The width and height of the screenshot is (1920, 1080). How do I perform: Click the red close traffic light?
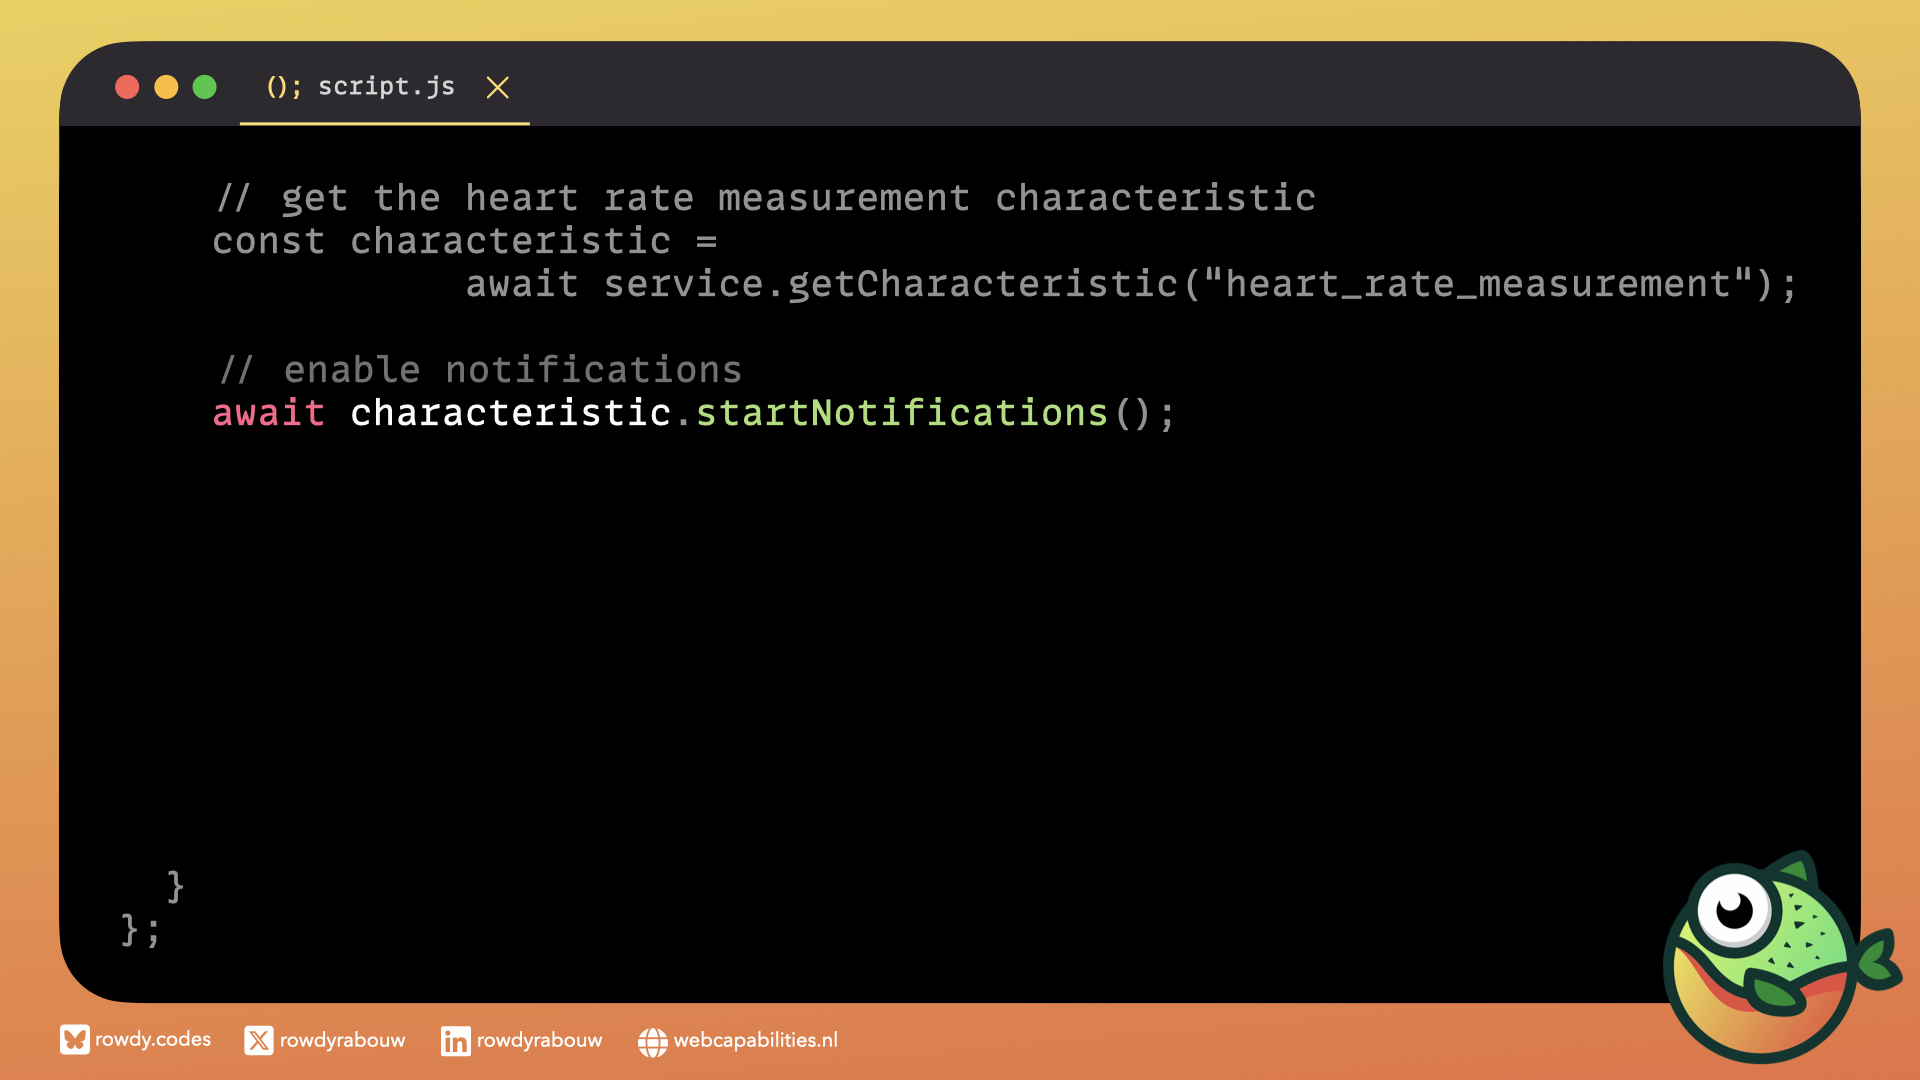pos(127,87)
